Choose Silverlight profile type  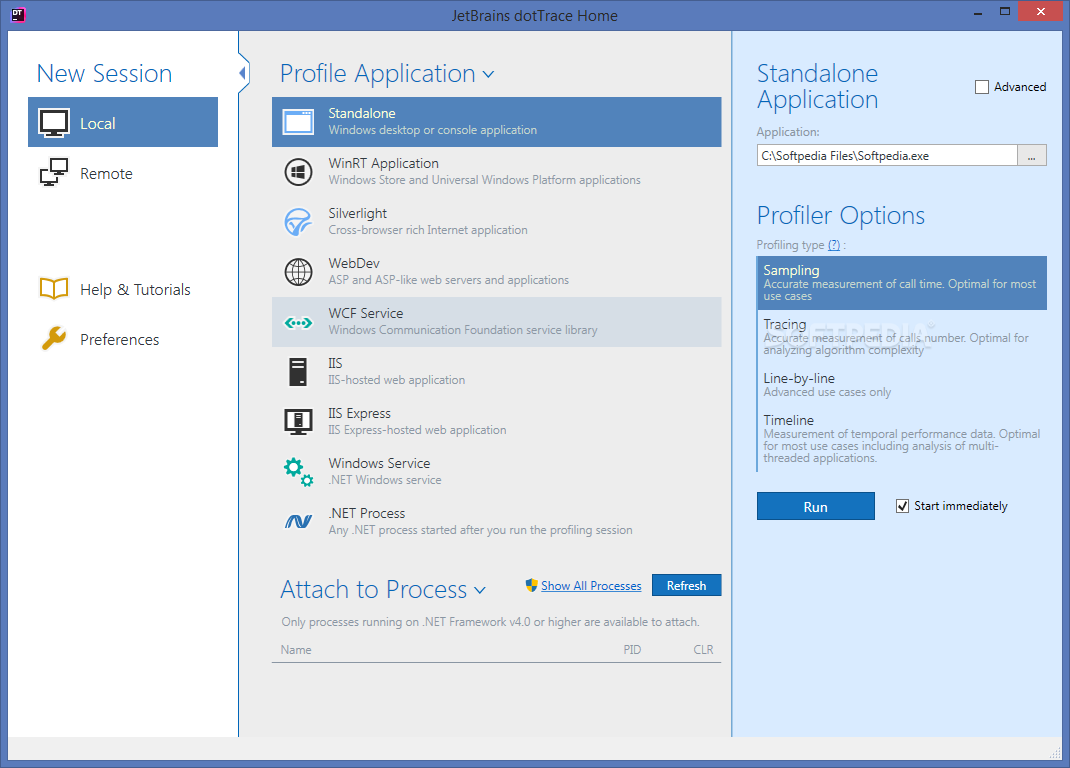497,222
